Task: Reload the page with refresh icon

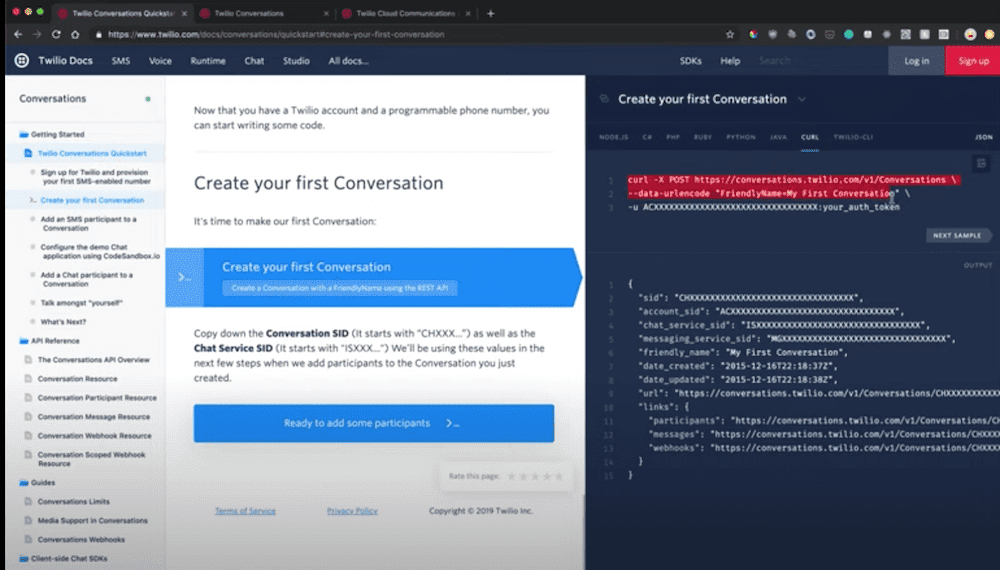Action: (56, 34)
